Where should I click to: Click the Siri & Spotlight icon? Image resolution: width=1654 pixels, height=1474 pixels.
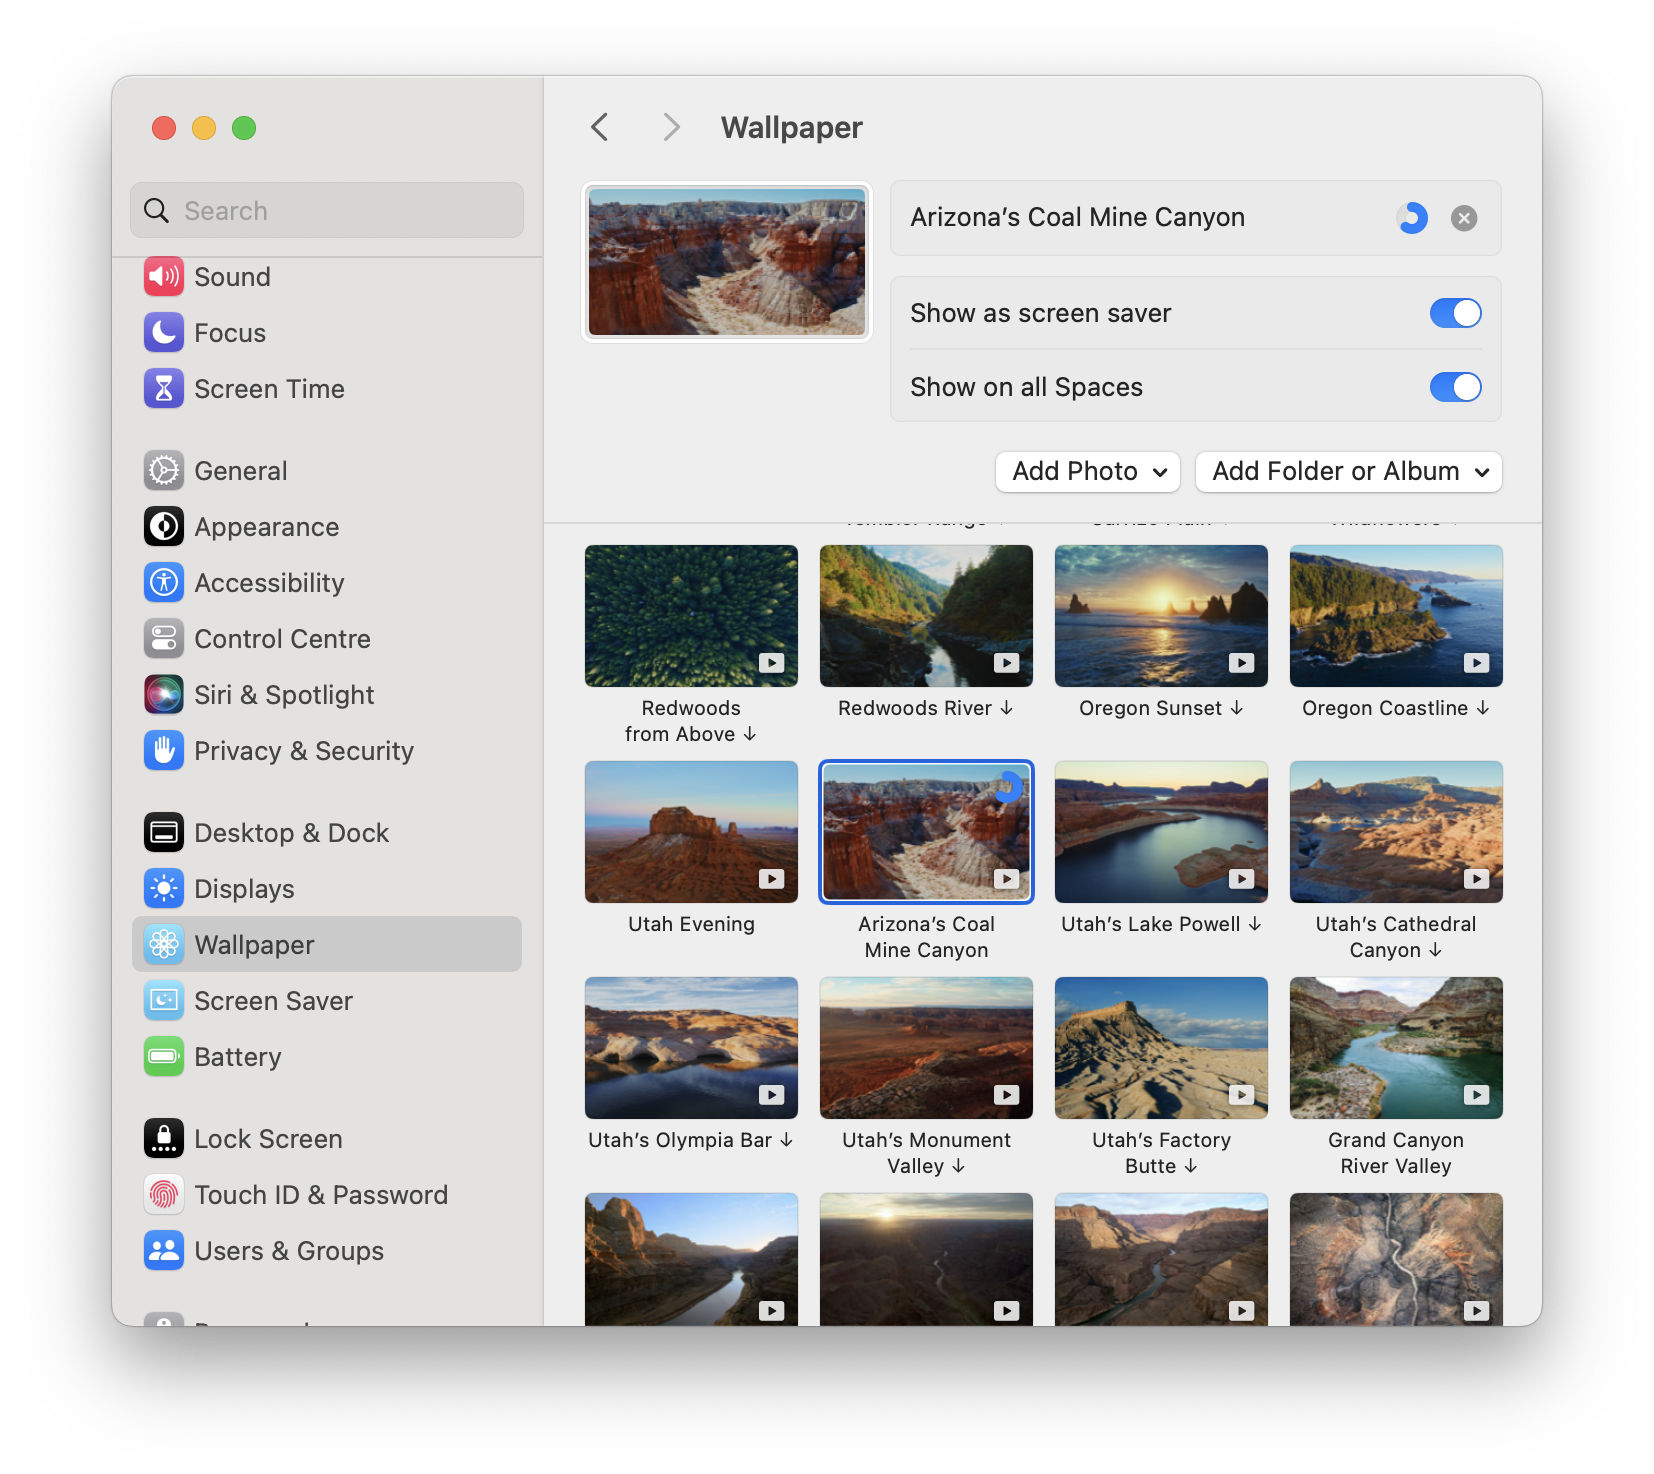point(164,695)
